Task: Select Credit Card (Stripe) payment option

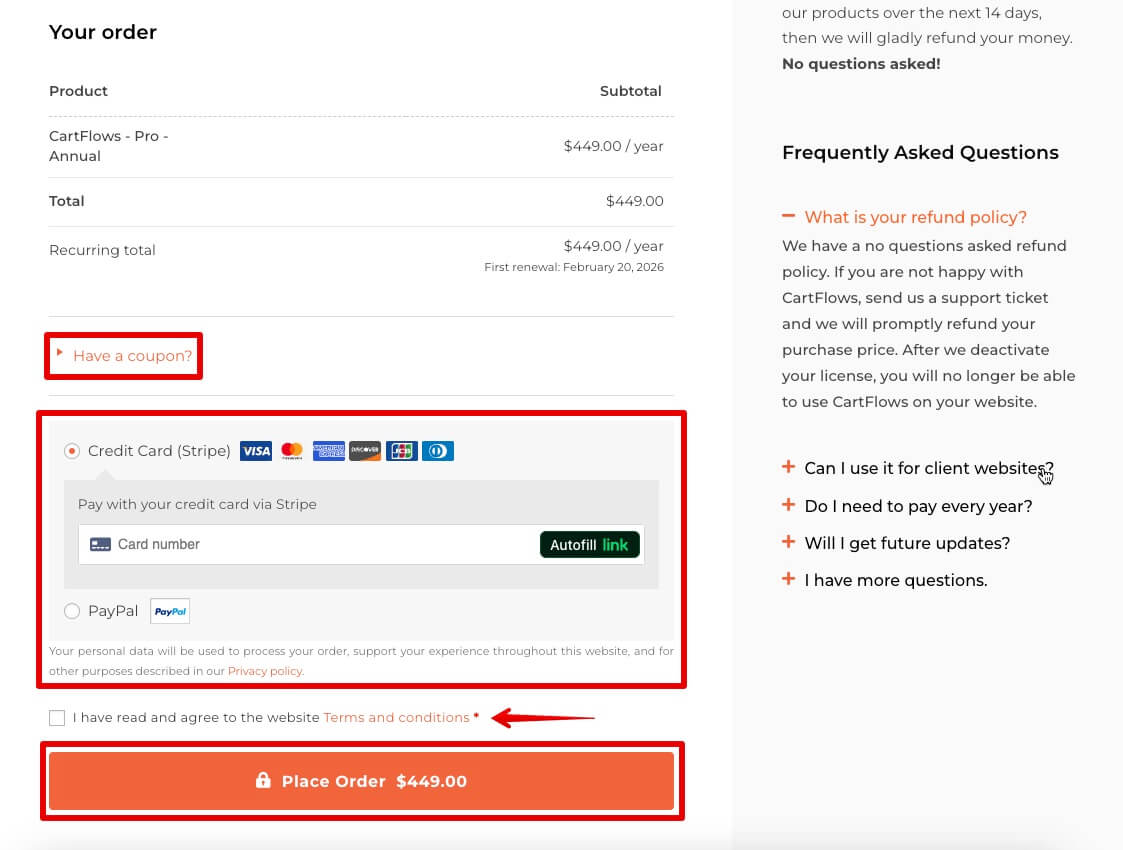Action: click(x=72, y=451)
